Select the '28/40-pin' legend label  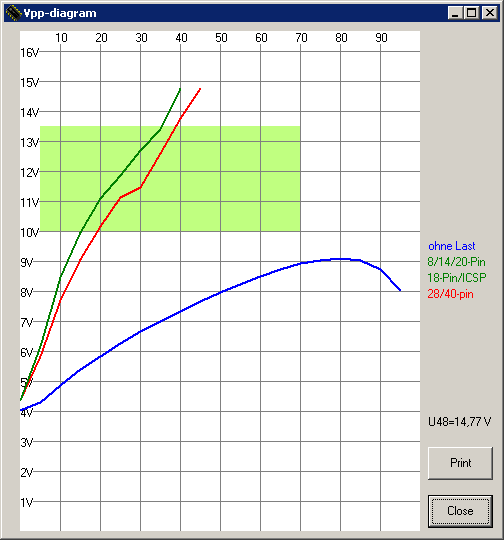[x=450, y=294]
